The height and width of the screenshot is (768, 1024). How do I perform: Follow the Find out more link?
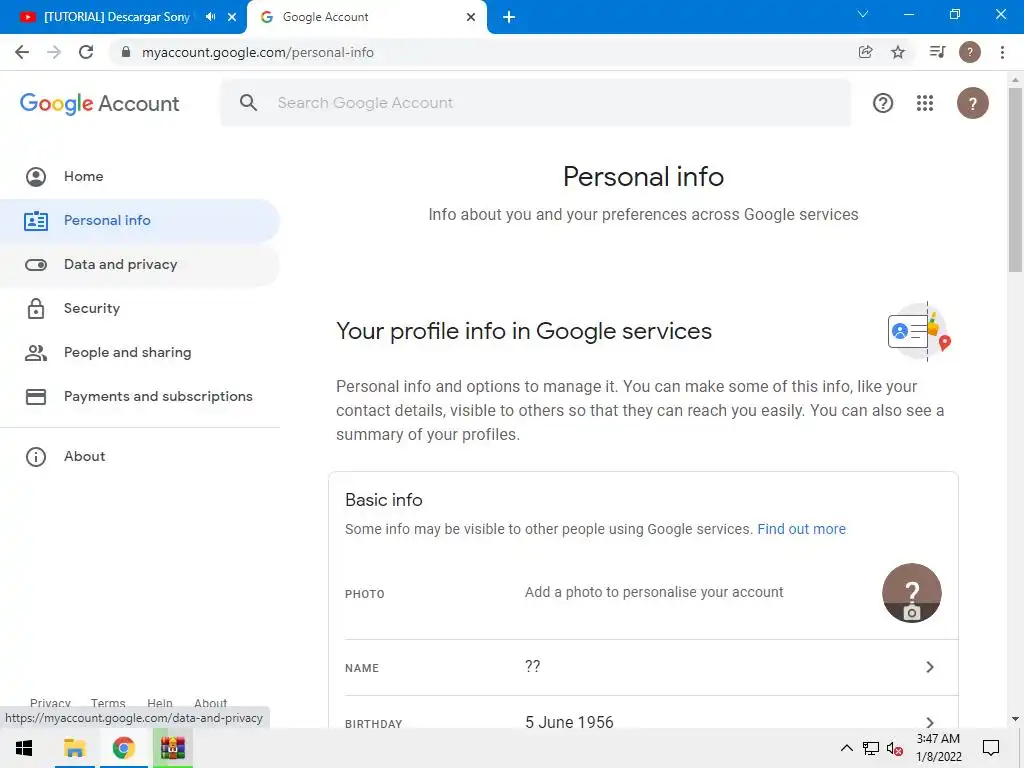tap(801, 529)
